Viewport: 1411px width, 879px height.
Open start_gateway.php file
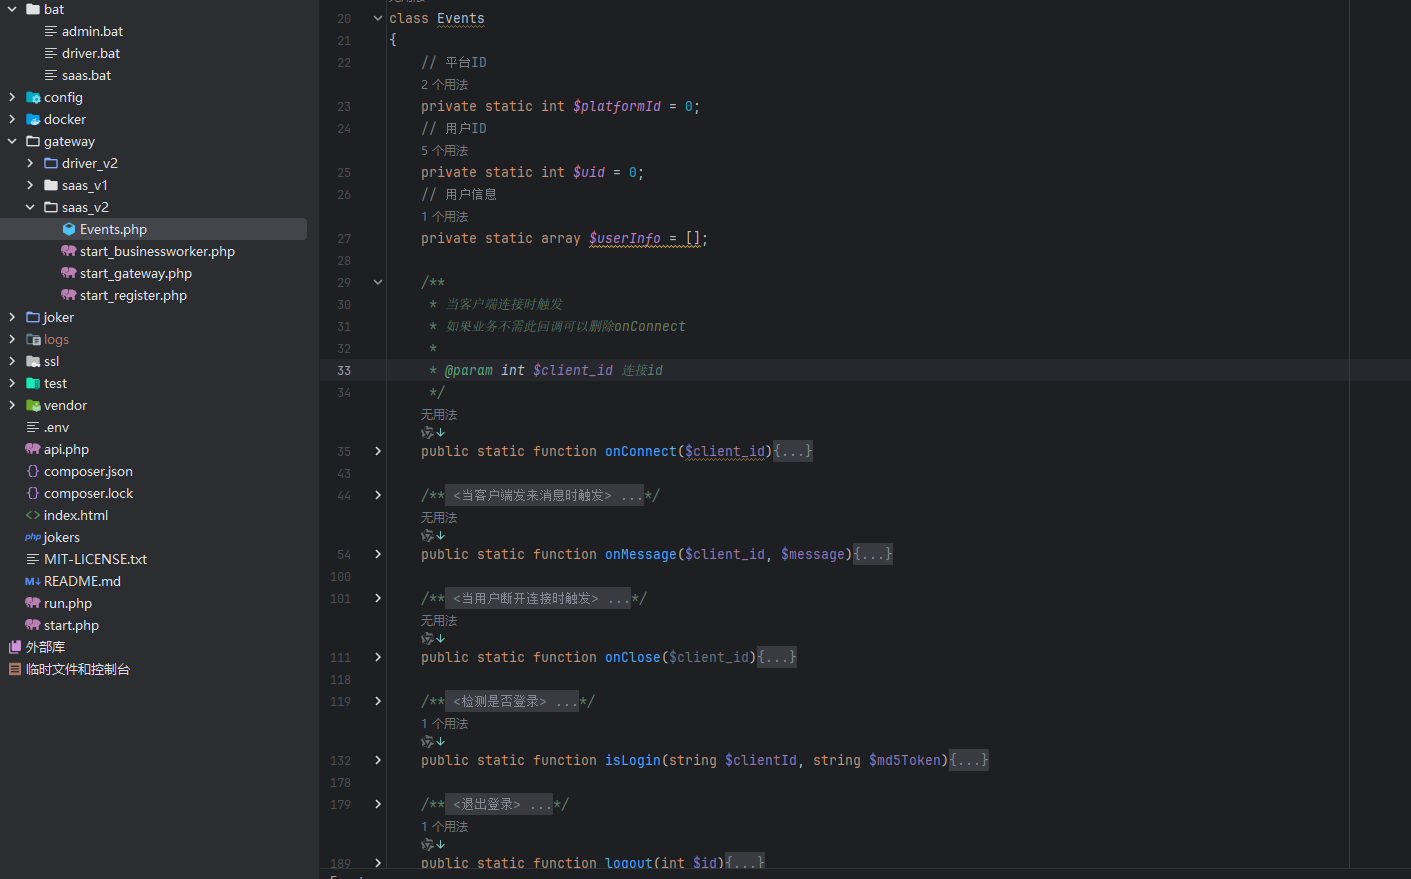(x=136, y=273)
